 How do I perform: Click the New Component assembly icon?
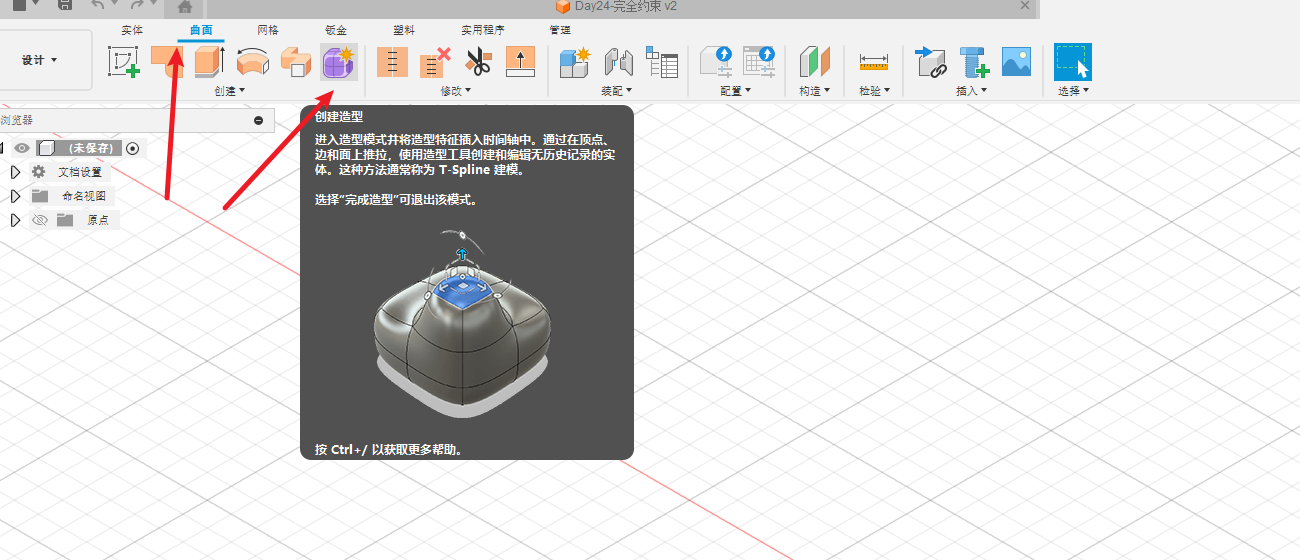575,62
